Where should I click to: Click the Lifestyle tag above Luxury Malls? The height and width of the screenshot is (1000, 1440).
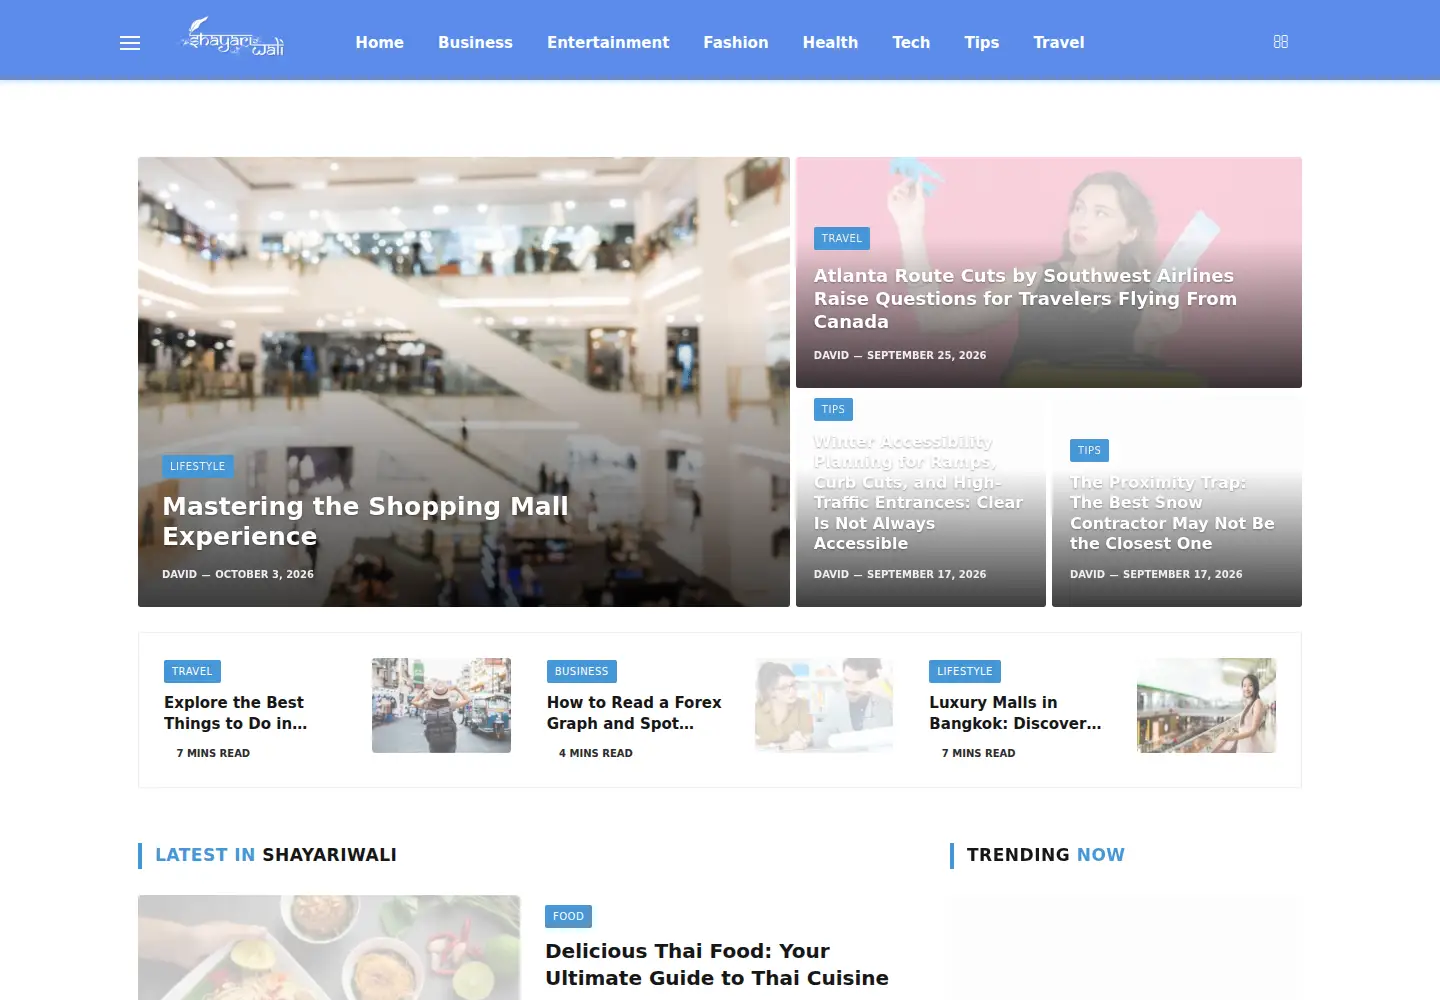click(x=965, y=671)
